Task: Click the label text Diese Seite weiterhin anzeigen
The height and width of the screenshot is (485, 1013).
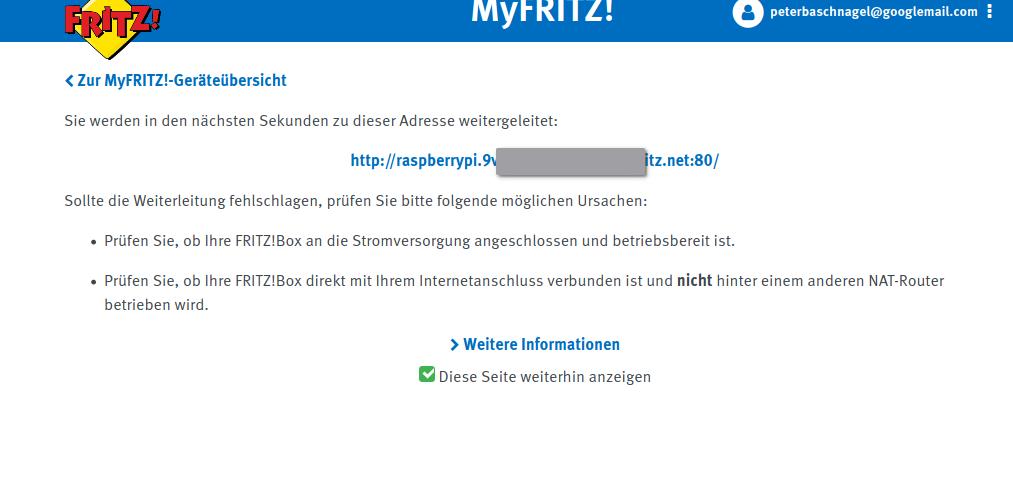Action: 544,377
